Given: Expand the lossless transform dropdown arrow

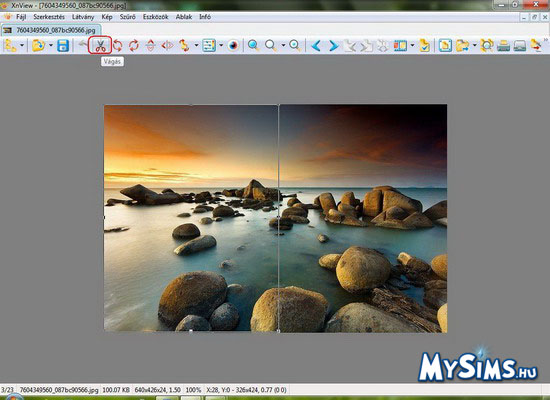Looking at the screenshot, I should click(196, 46).
